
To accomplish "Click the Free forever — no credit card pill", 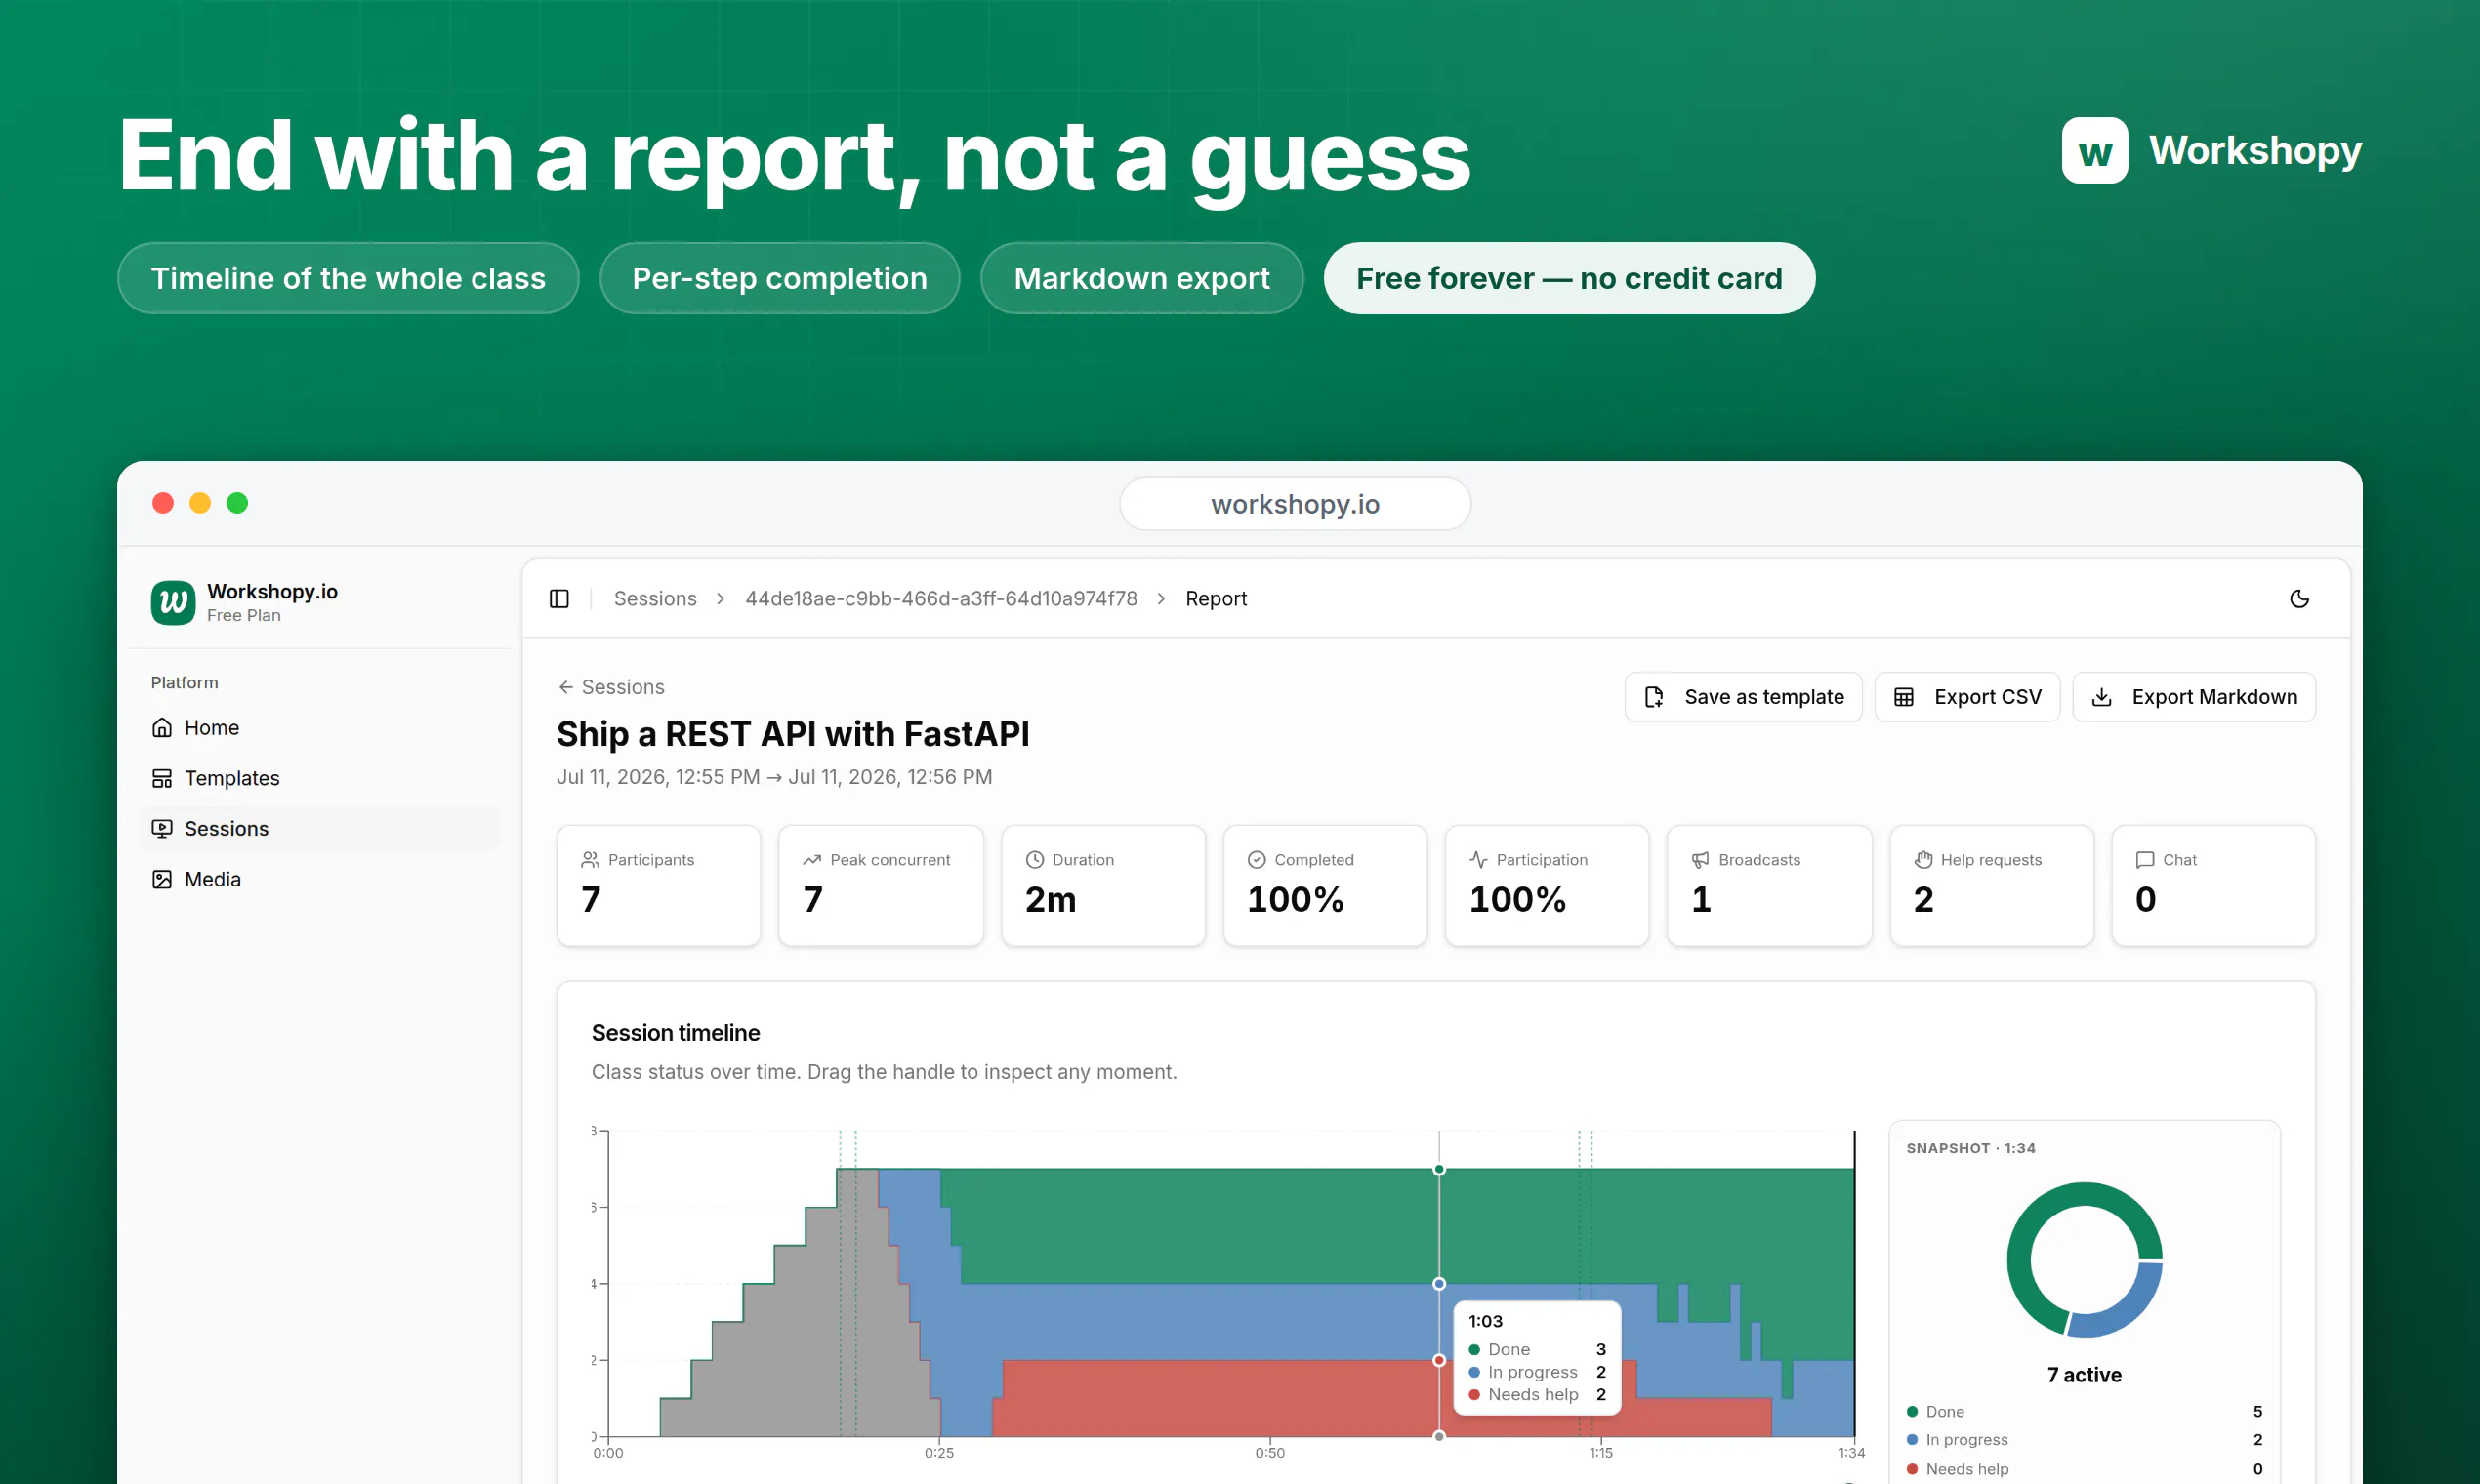I will coord(1569,278).
